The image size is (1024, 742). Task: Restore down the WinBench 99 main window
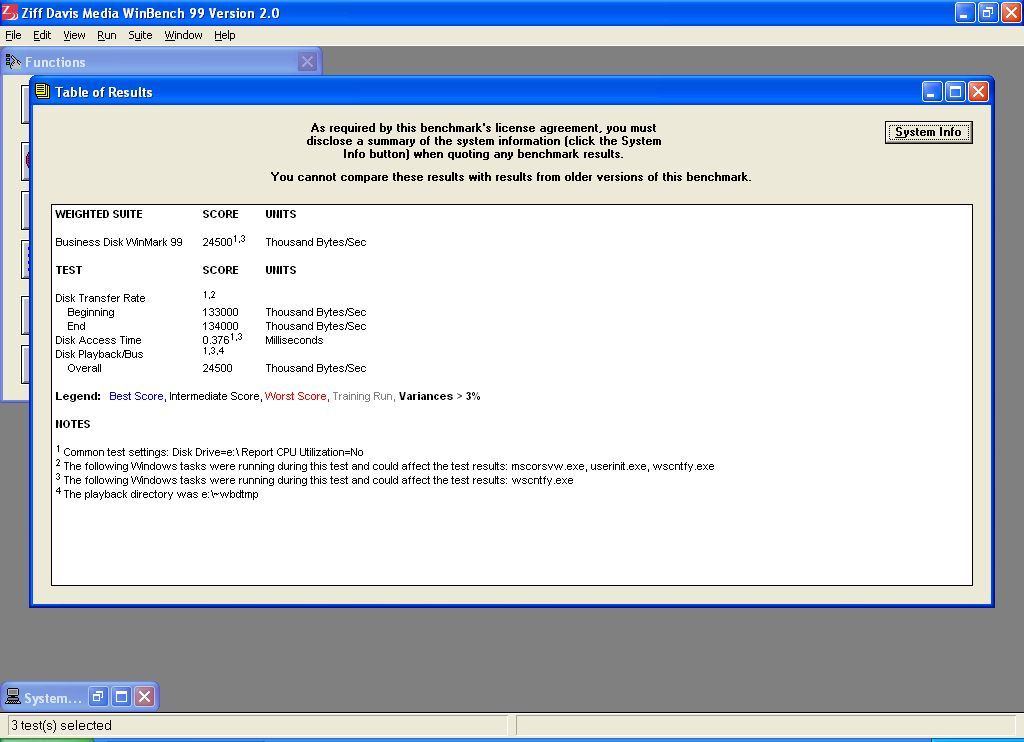click(x=987, y=12)
